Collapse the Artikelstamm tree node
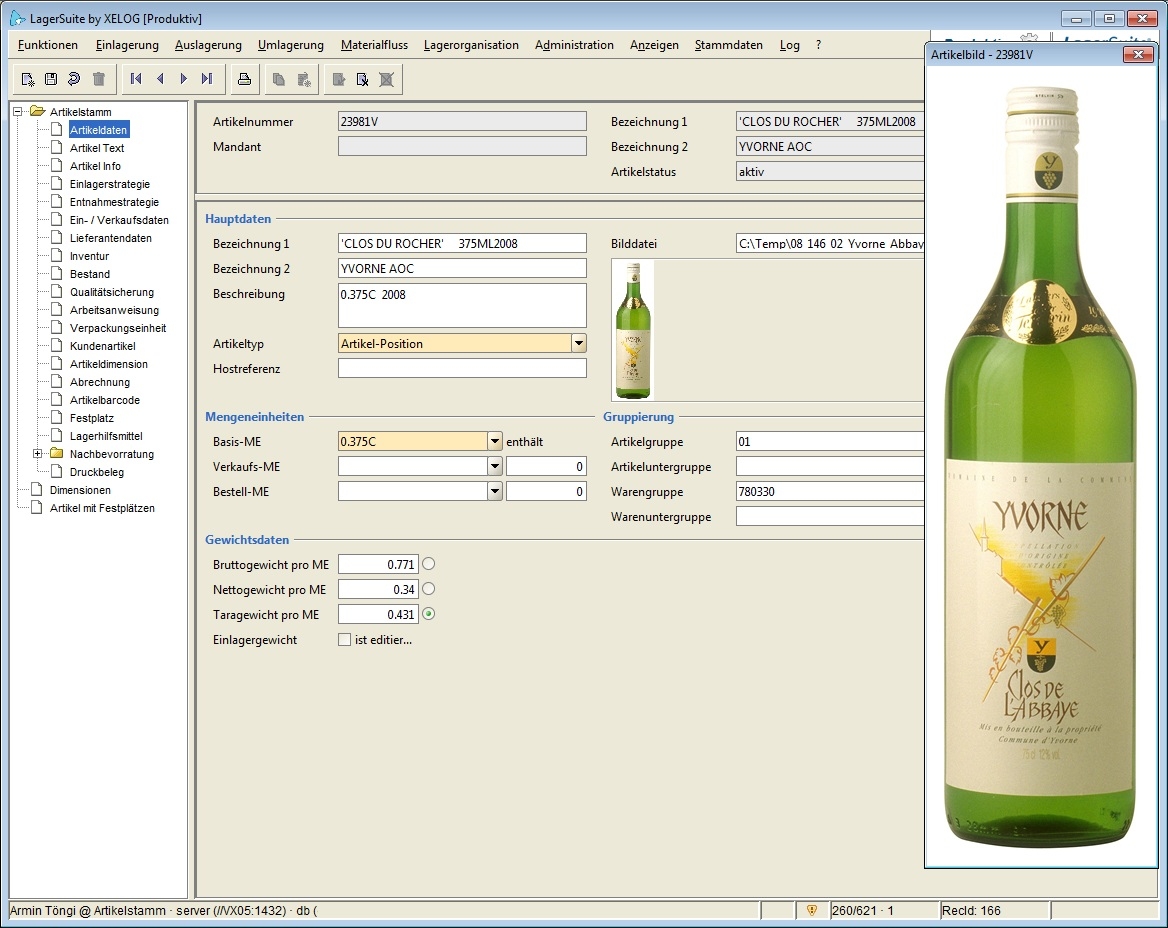 (18, 112)
